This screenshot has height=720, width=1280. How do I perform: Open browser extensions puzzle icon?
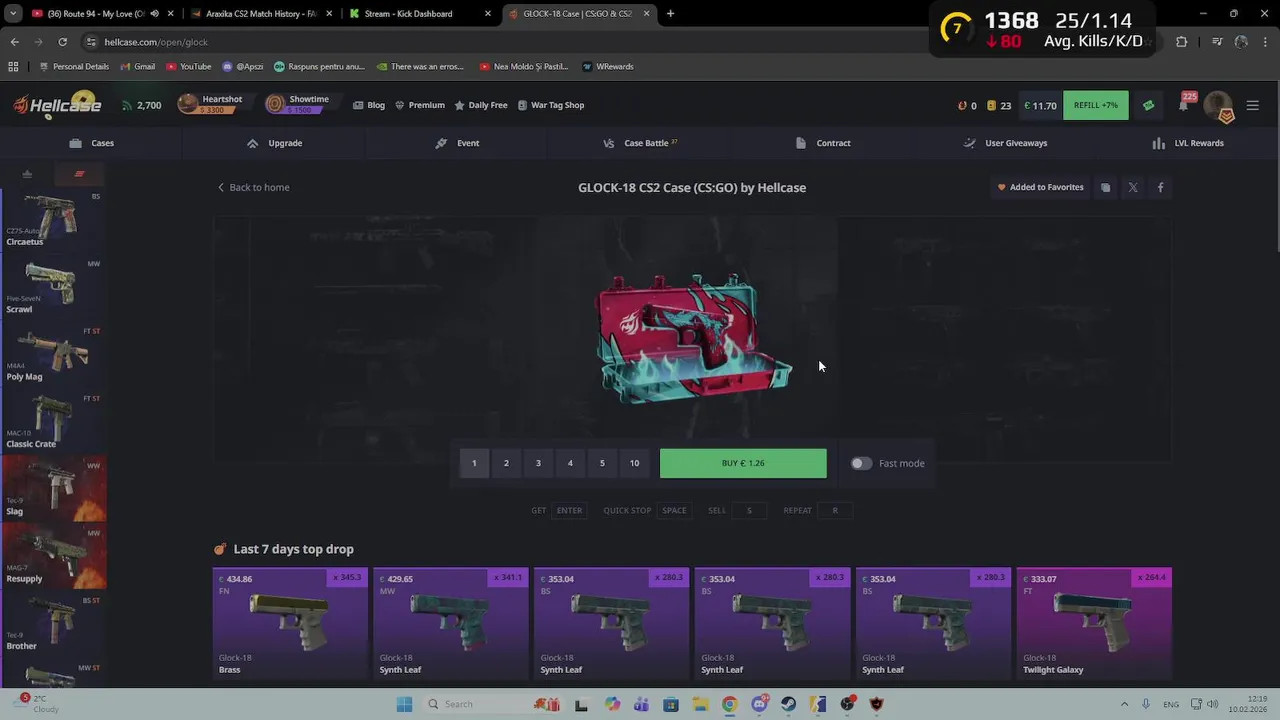coord(1181,42)
